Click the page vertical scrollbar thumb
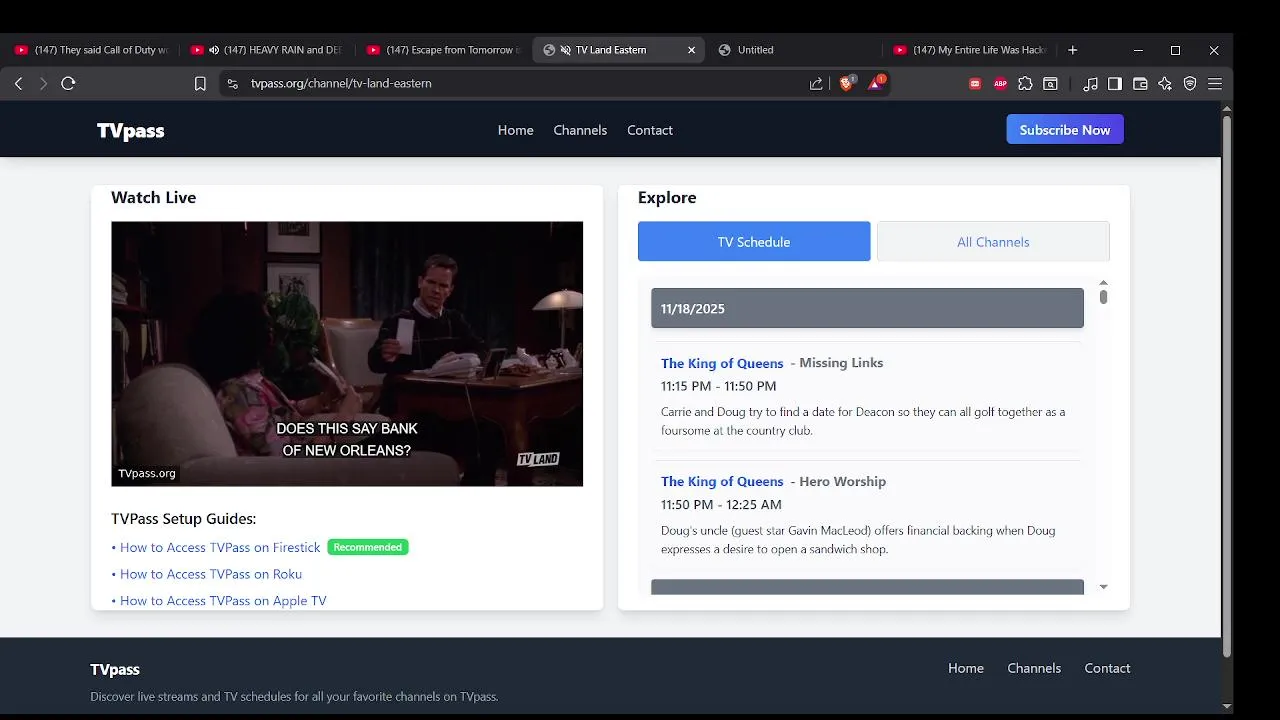The image size is (1280, 720). pyautogui.click(x=1227, y=387)
